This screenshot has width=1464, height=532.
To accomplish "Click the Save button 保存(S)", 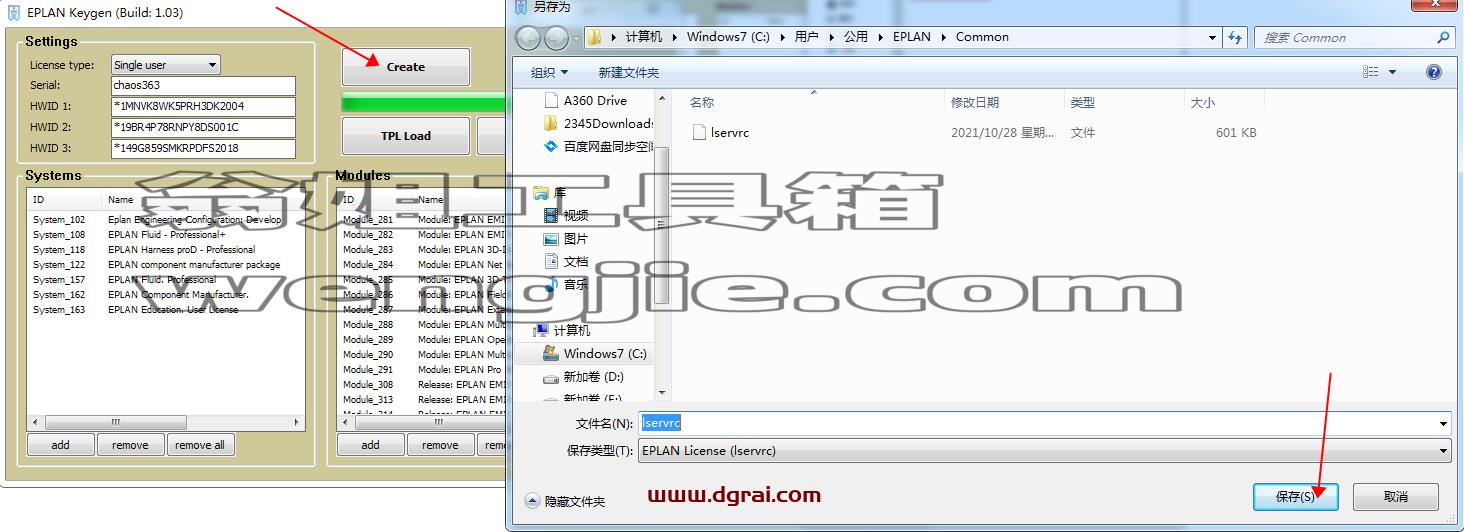I will [x=1295, y=496].
